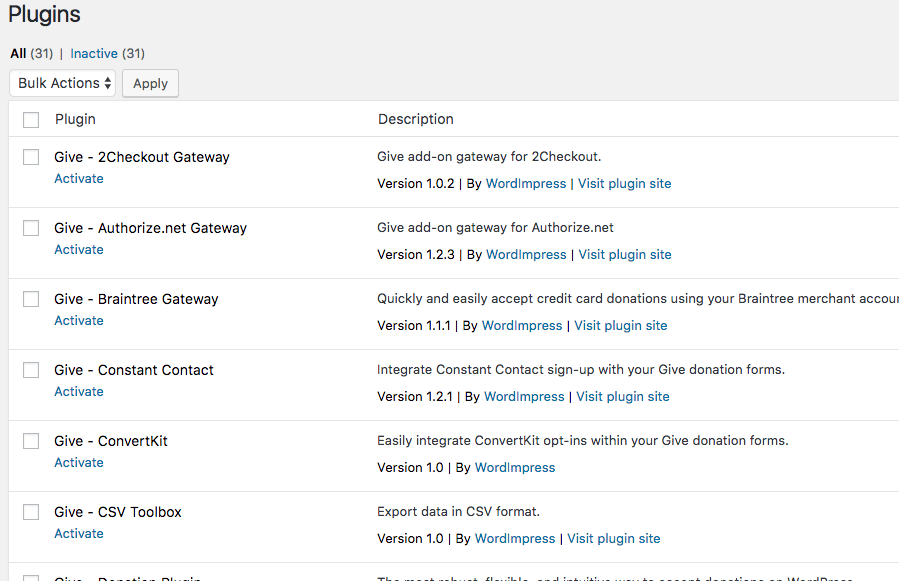899x581 pixels.
Task: Click the ConvertKit opt-ins description text
Action: click(x=583, y=440)
